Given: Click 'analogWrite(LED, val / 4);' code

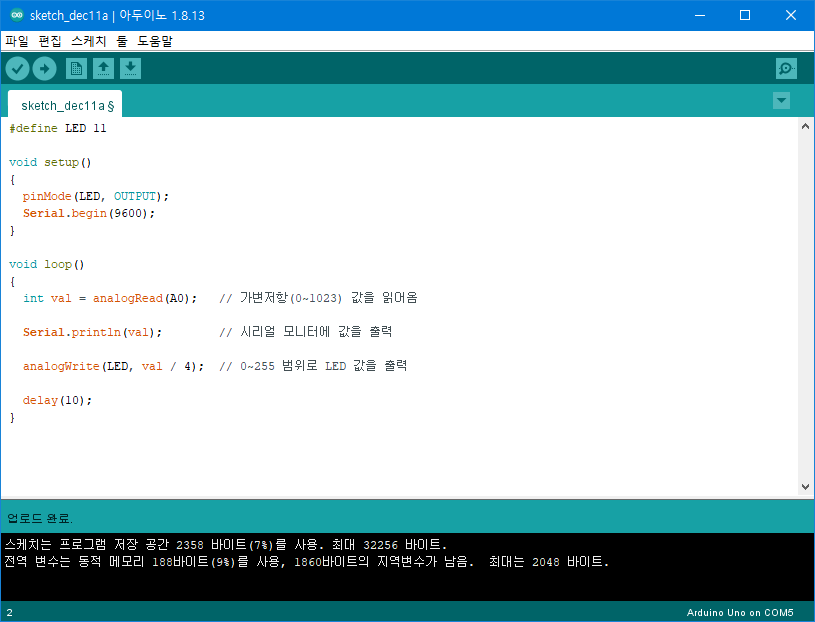Looking at the screenshot, I should pyautogui.click(x=113, y=366).
